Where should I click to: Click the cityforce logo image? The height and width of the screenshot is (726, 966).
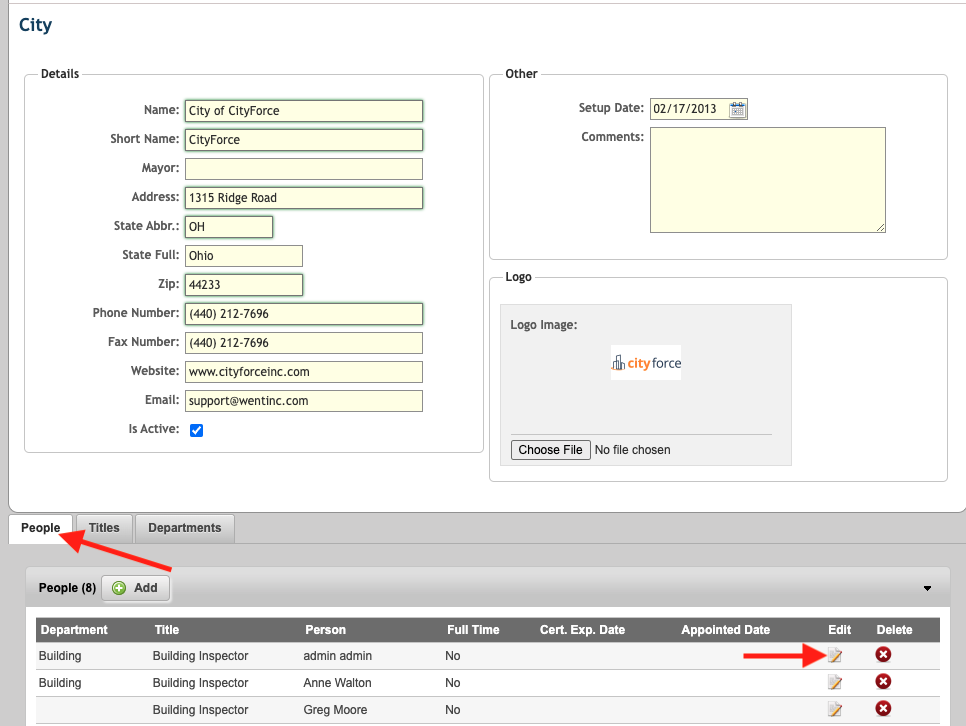(646, 363)
